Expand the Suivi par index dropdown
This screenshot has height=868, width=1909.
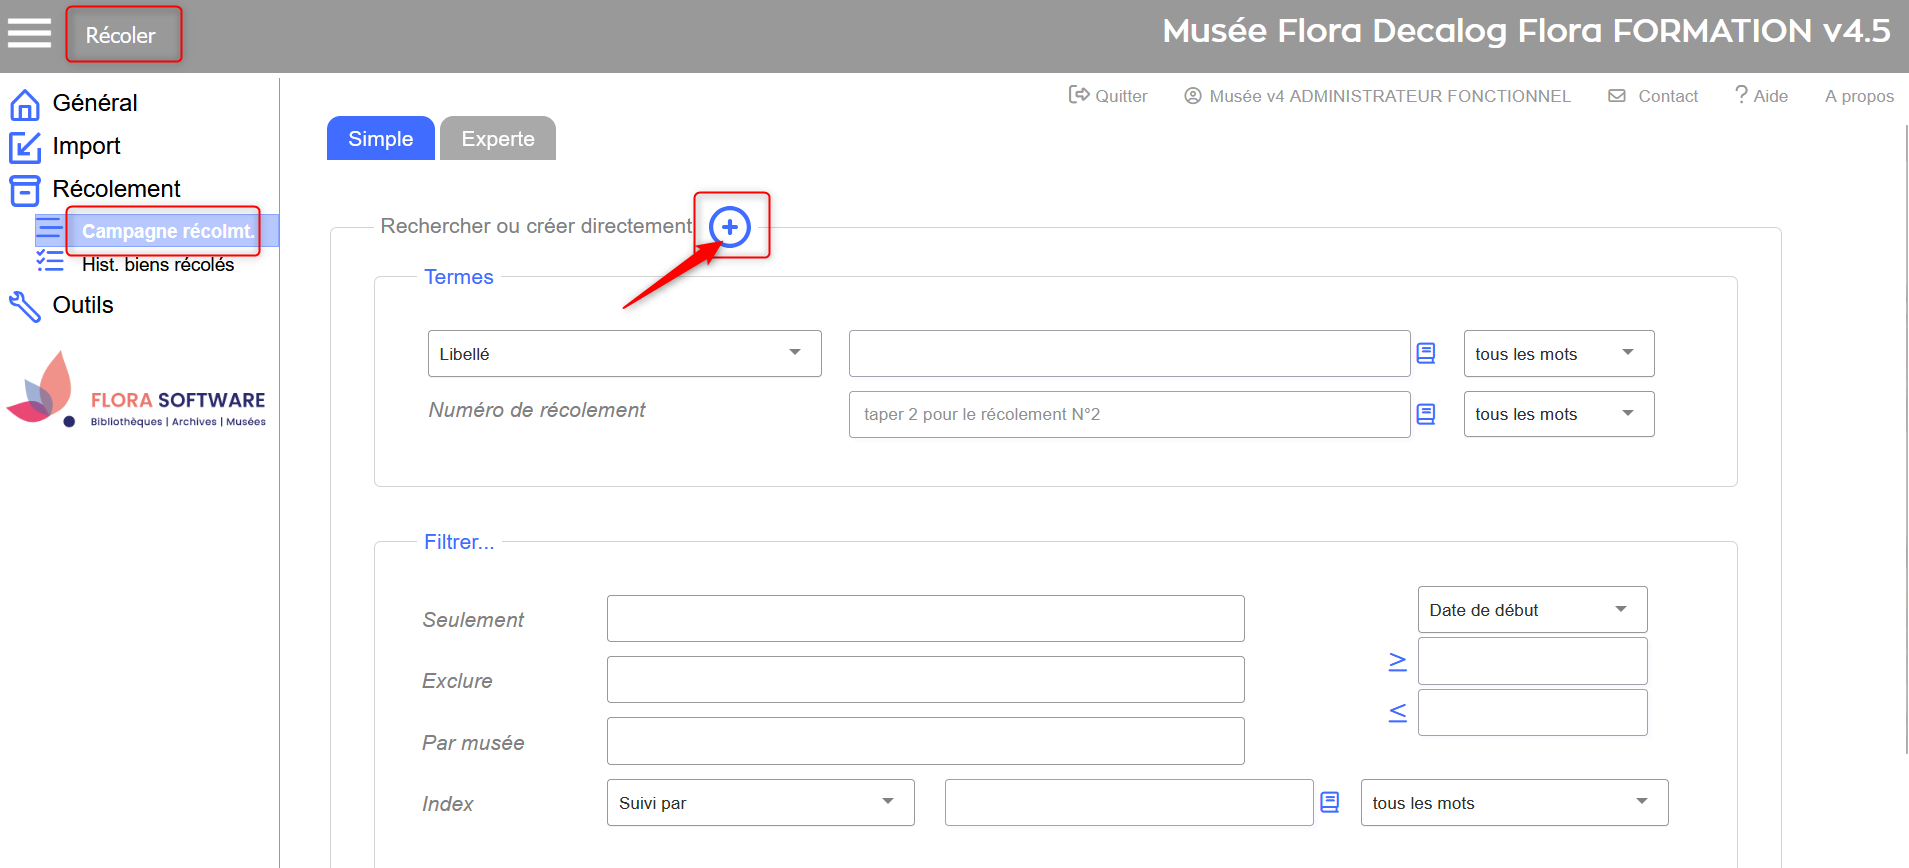[760, 803]
